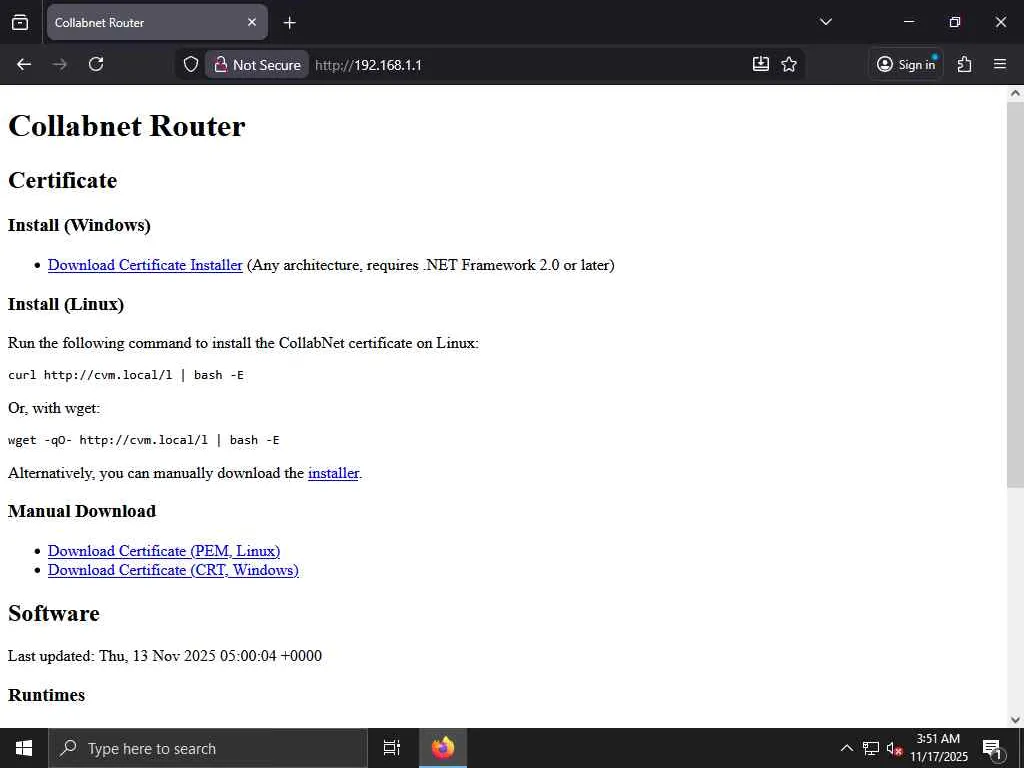Click the Collabnet Router page heading
This screenshot has width=1024, height=768.
(127, 126)
